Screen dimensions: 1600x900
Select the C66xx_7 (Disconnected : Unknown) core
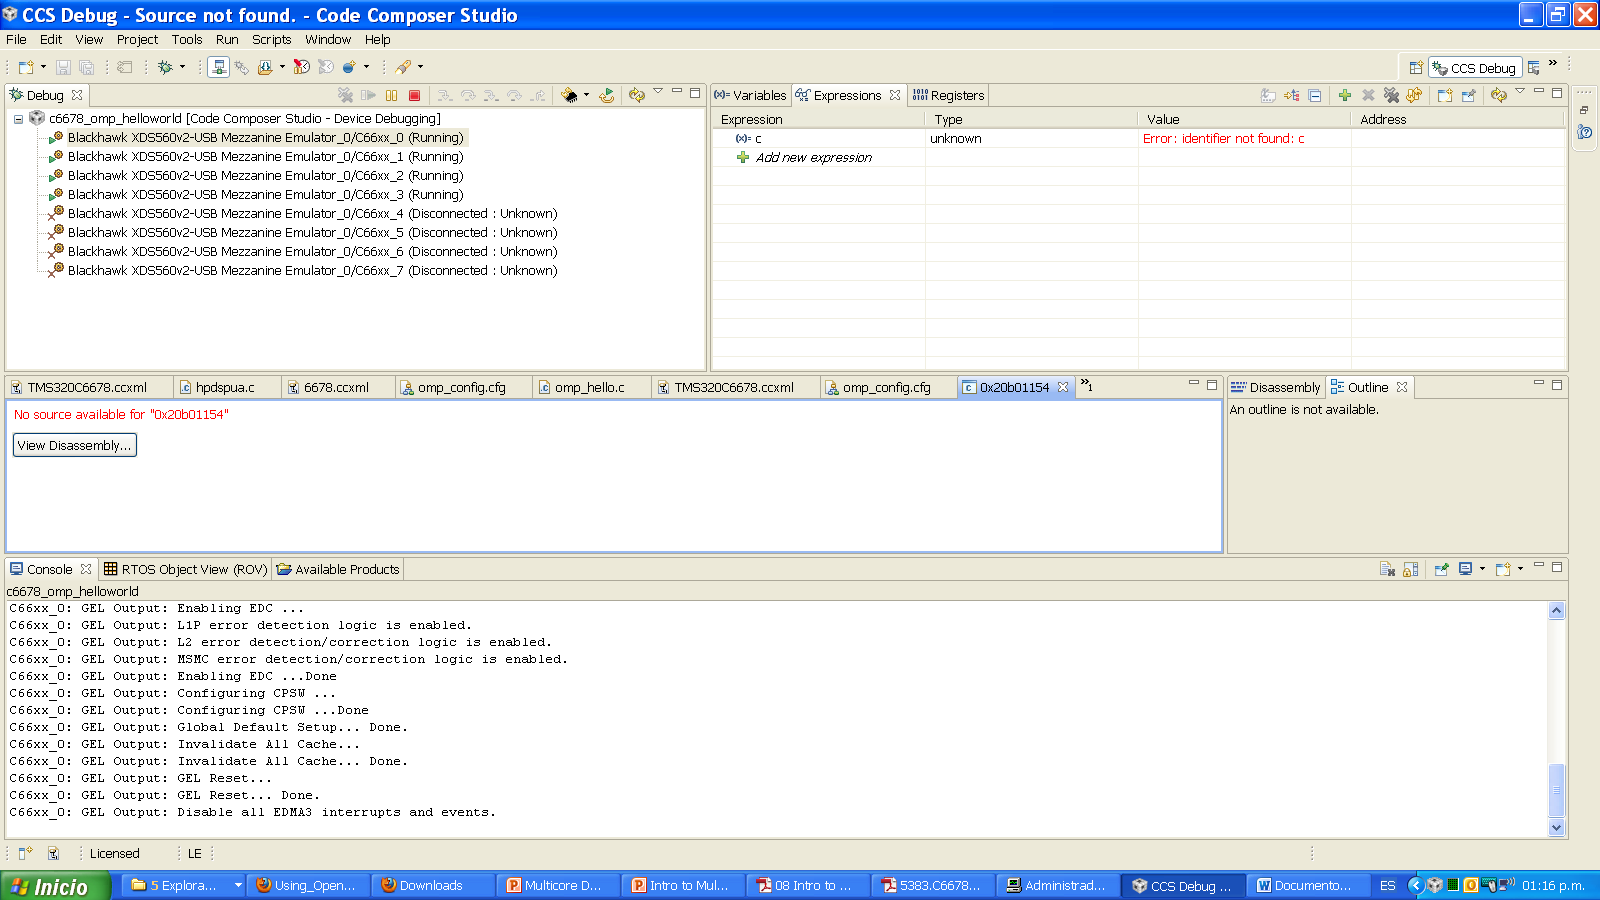[312, 270]
